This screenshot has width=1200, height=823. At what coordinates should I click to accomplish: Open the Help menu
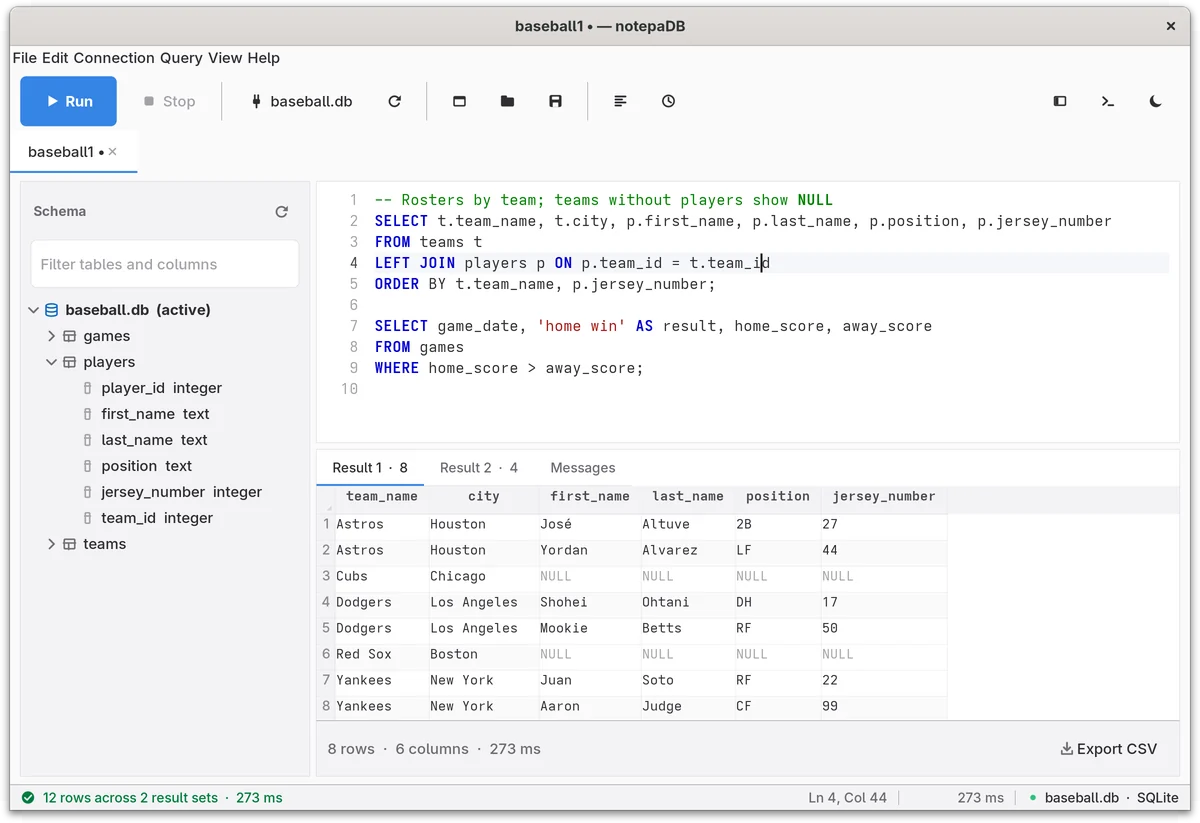click(264, 58)
